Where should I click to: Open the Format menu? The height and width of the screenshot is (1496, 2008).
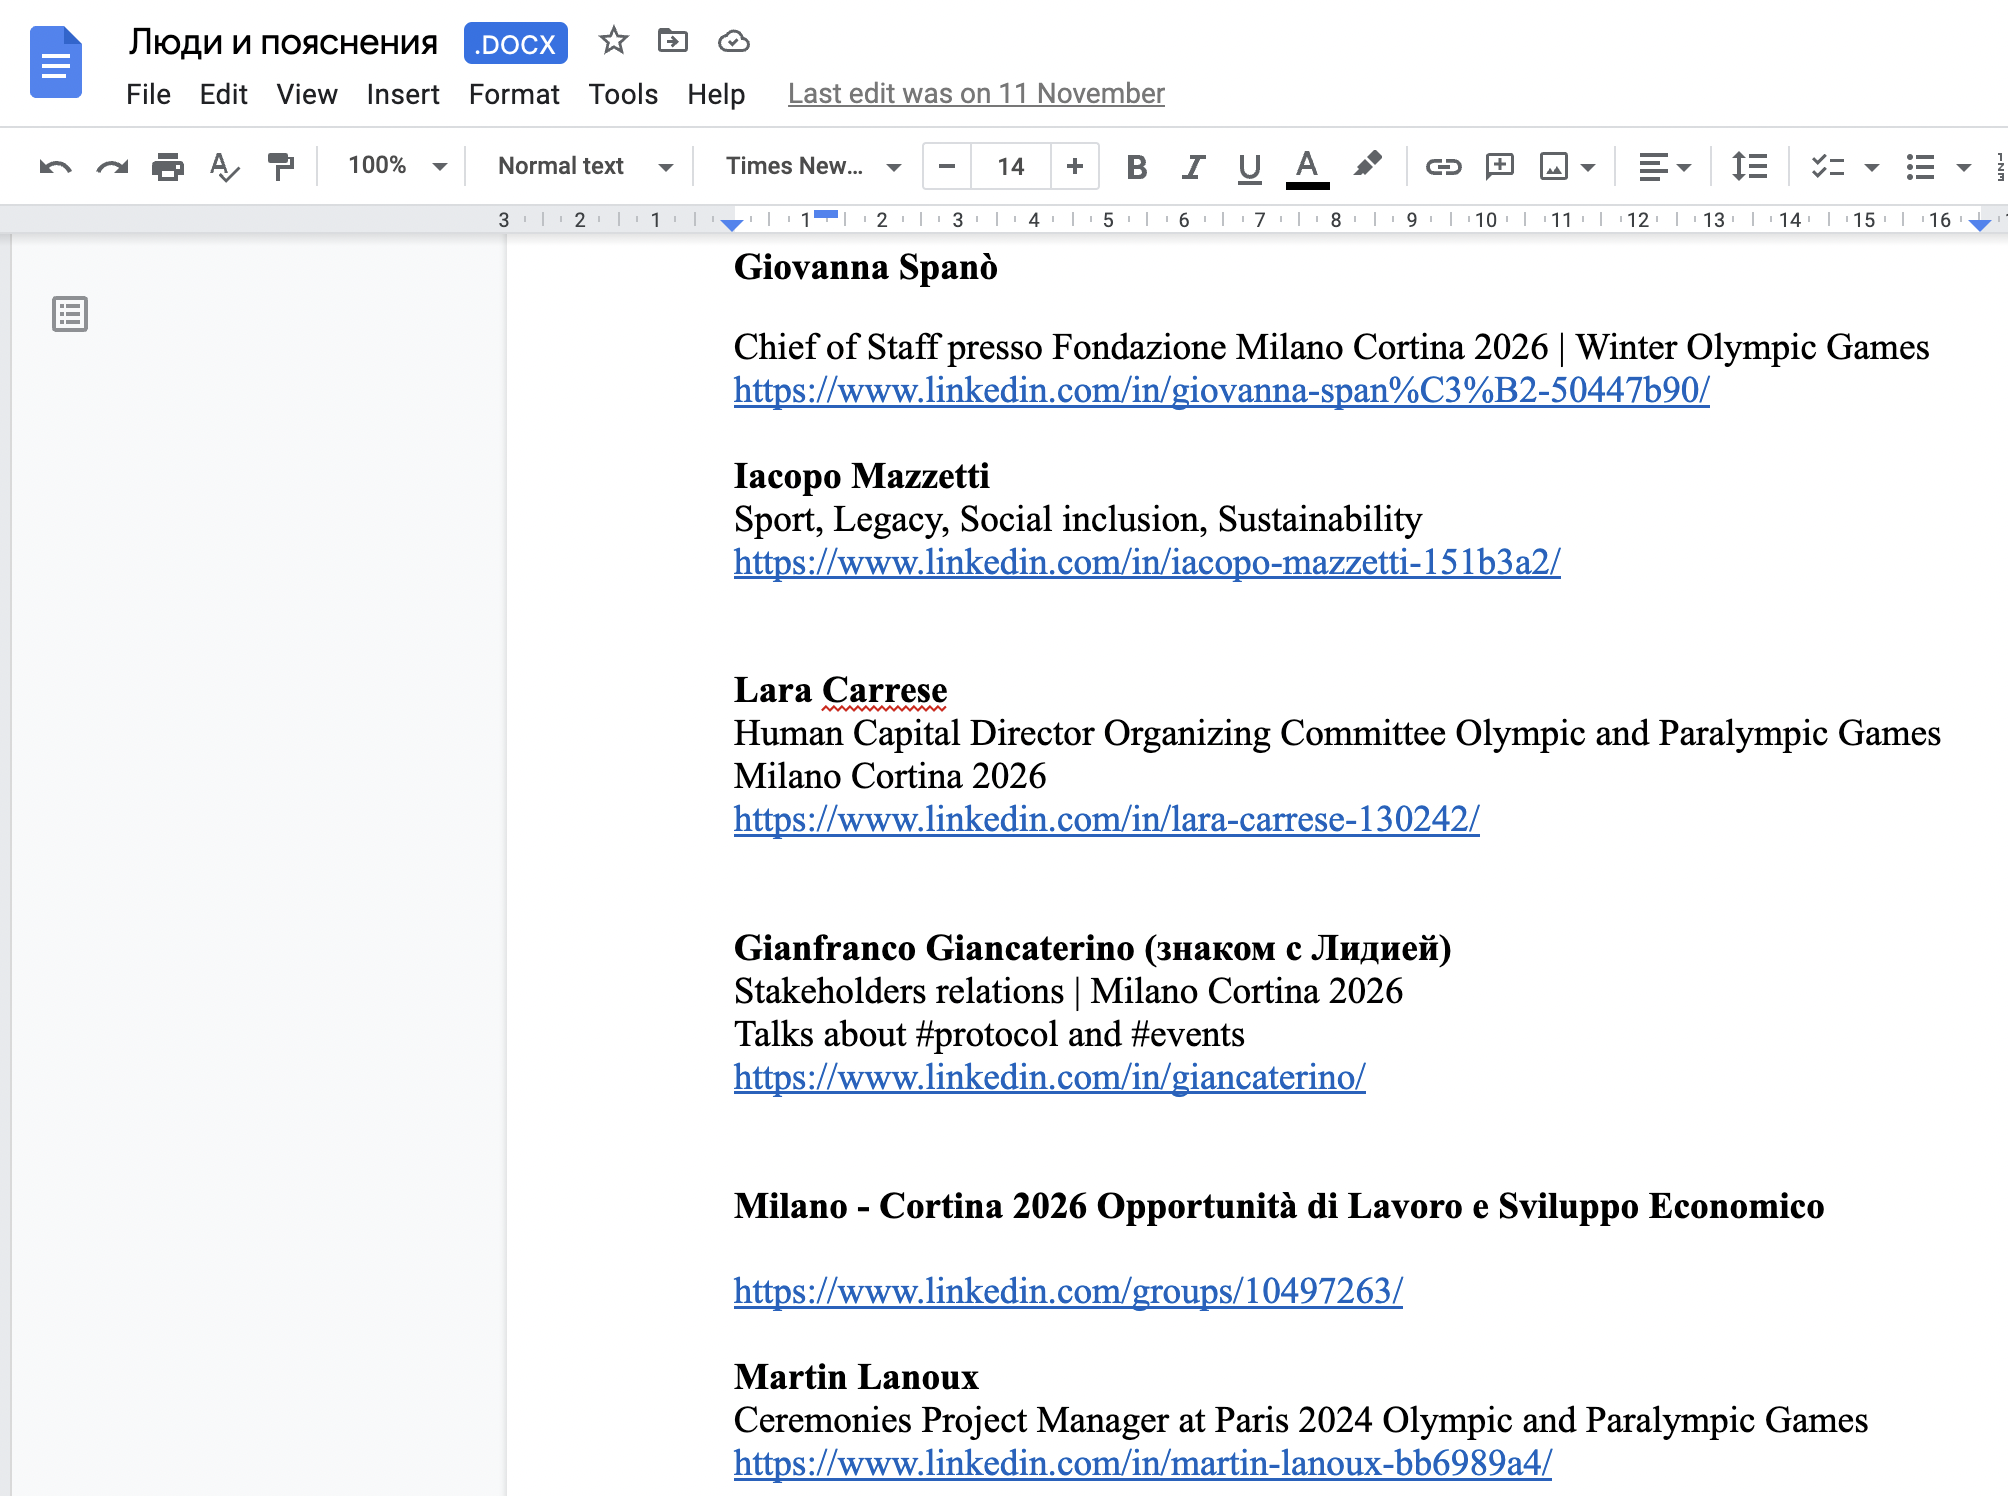[514, 94]
